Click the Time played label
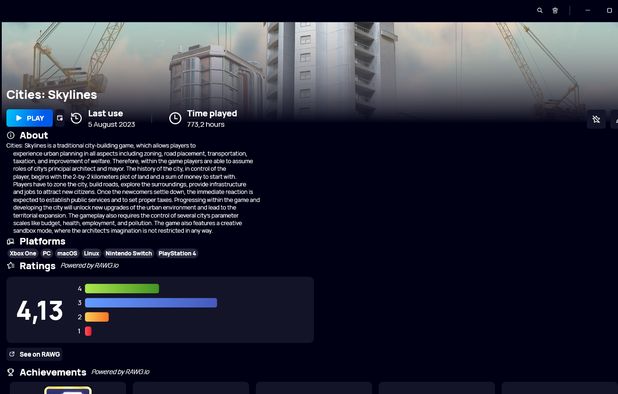The width and height of the screenshot is (618, 394). tap(212, 113)
